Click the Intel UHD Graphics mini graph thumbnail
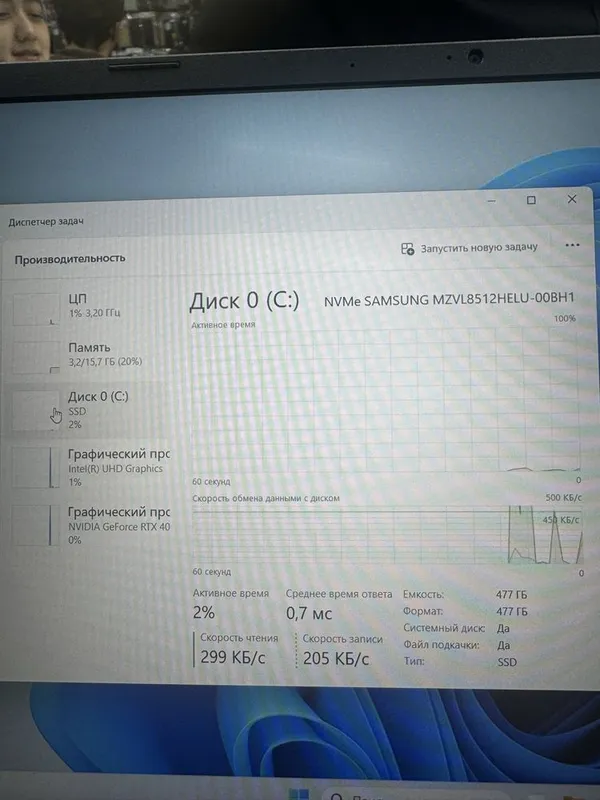 36,467
